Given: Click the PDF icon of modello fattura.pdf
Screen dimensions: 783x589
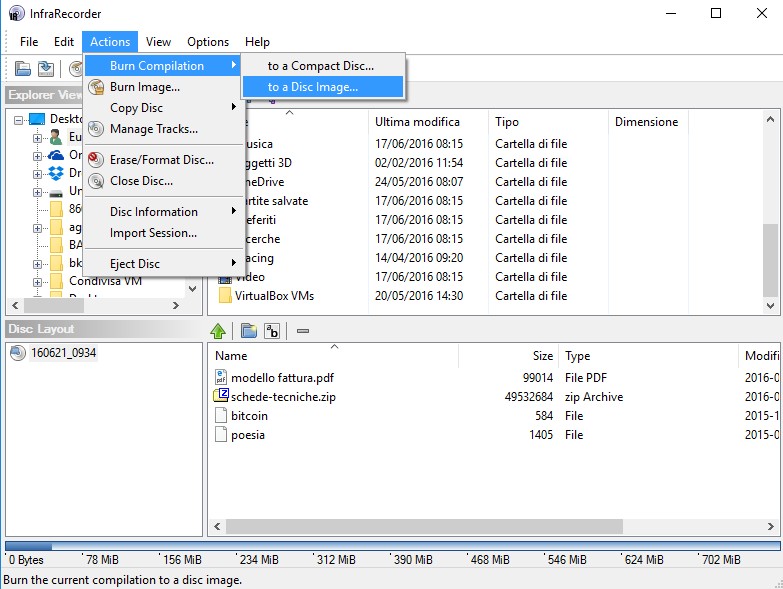Looking at the screenshot, I should (221, 377).
